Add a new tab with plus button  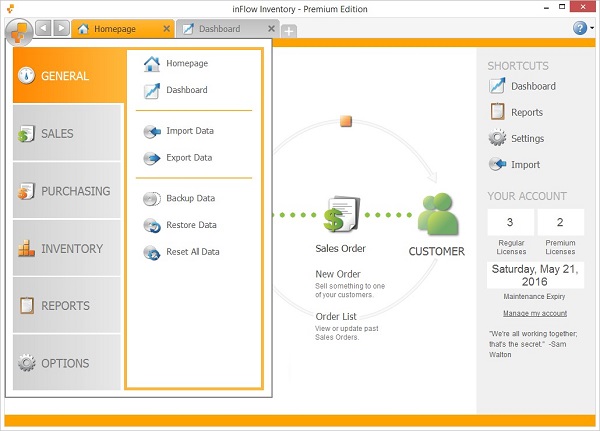coord(289,31)
